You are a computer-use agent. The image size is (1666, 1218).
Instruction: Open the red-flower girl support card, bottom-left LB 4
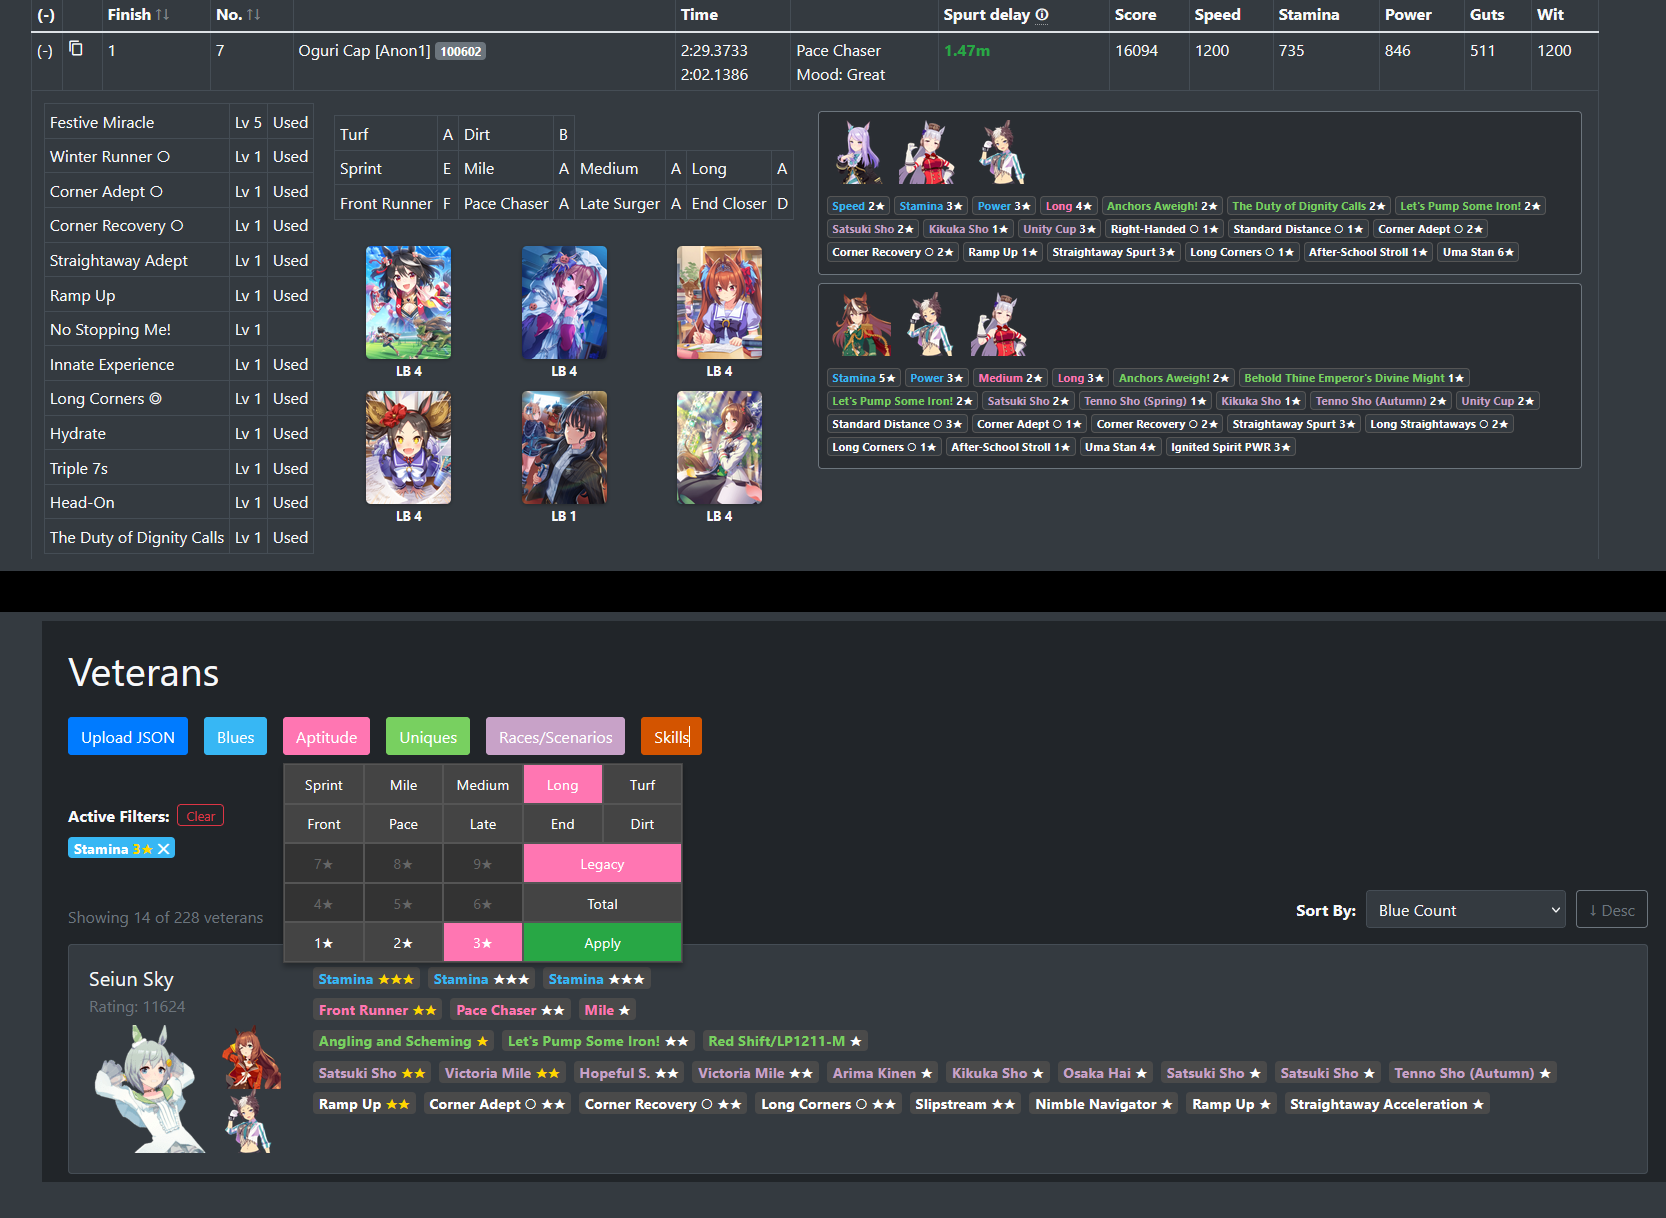(408, 447)
